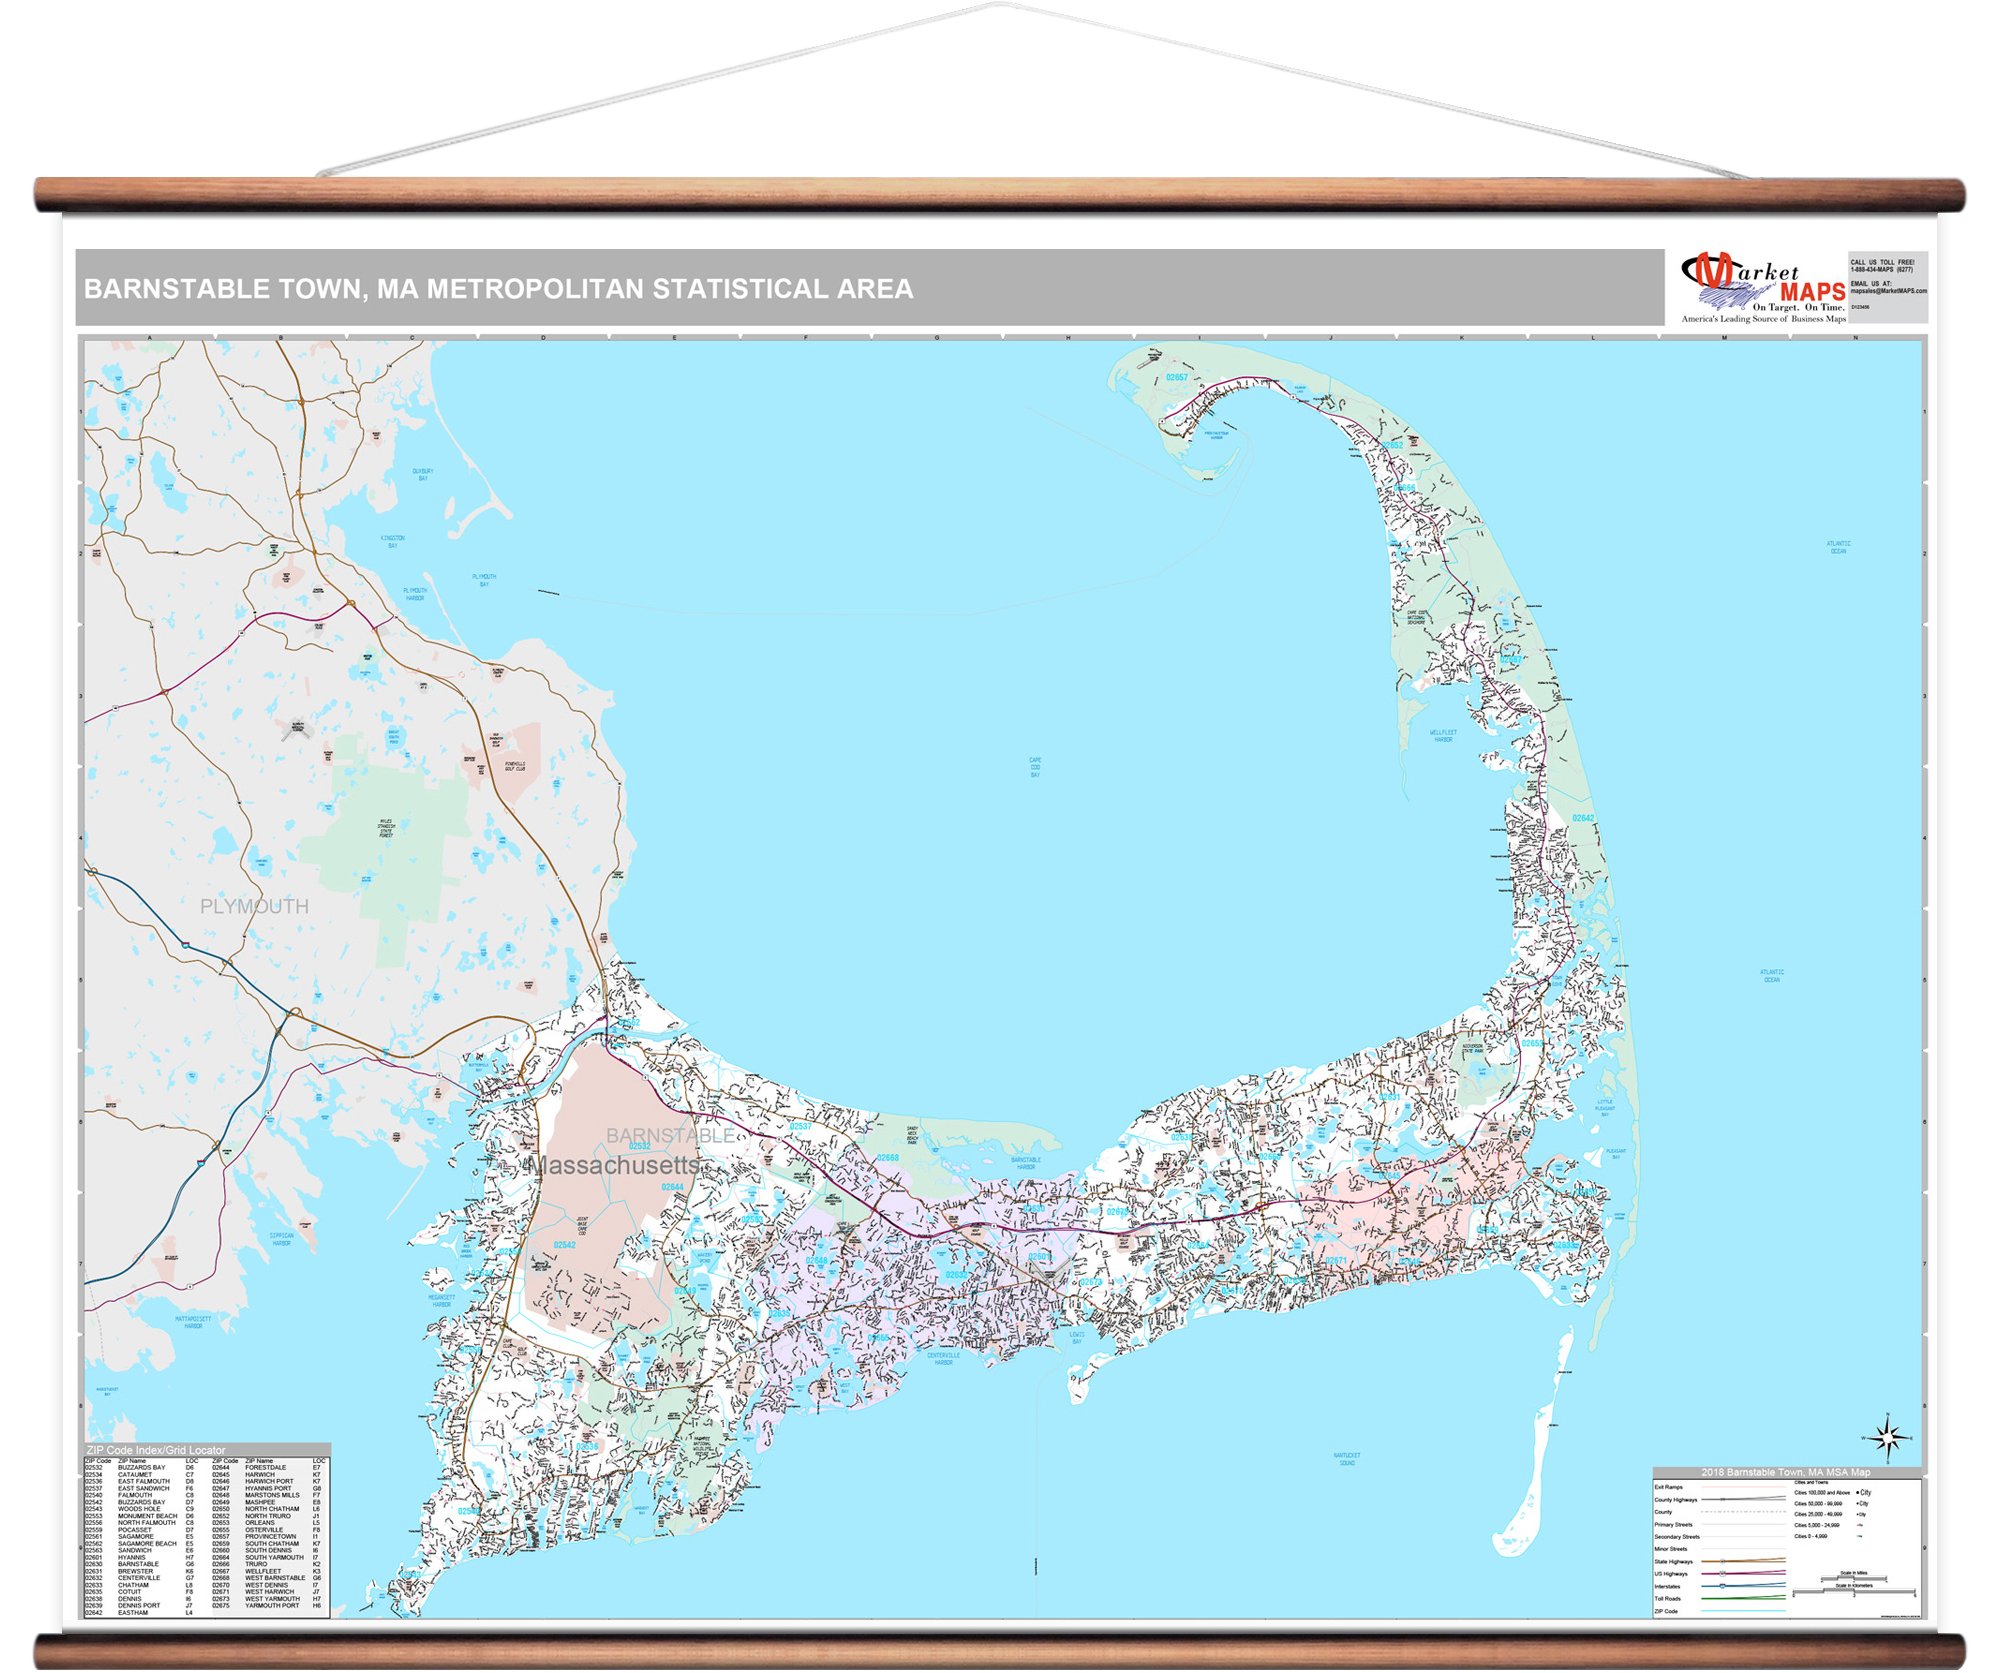Open the Cities and Towns legend section
This screenshot has width=2000, height=1673.
tap(1812, 1482)
